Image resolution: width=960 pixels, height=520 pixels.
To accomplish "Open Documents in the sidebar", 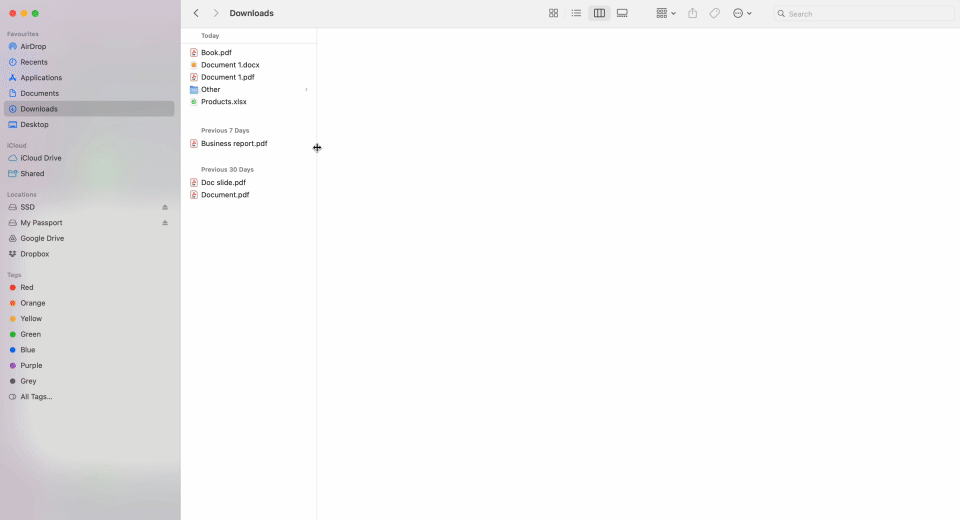I will coord(89,93).
